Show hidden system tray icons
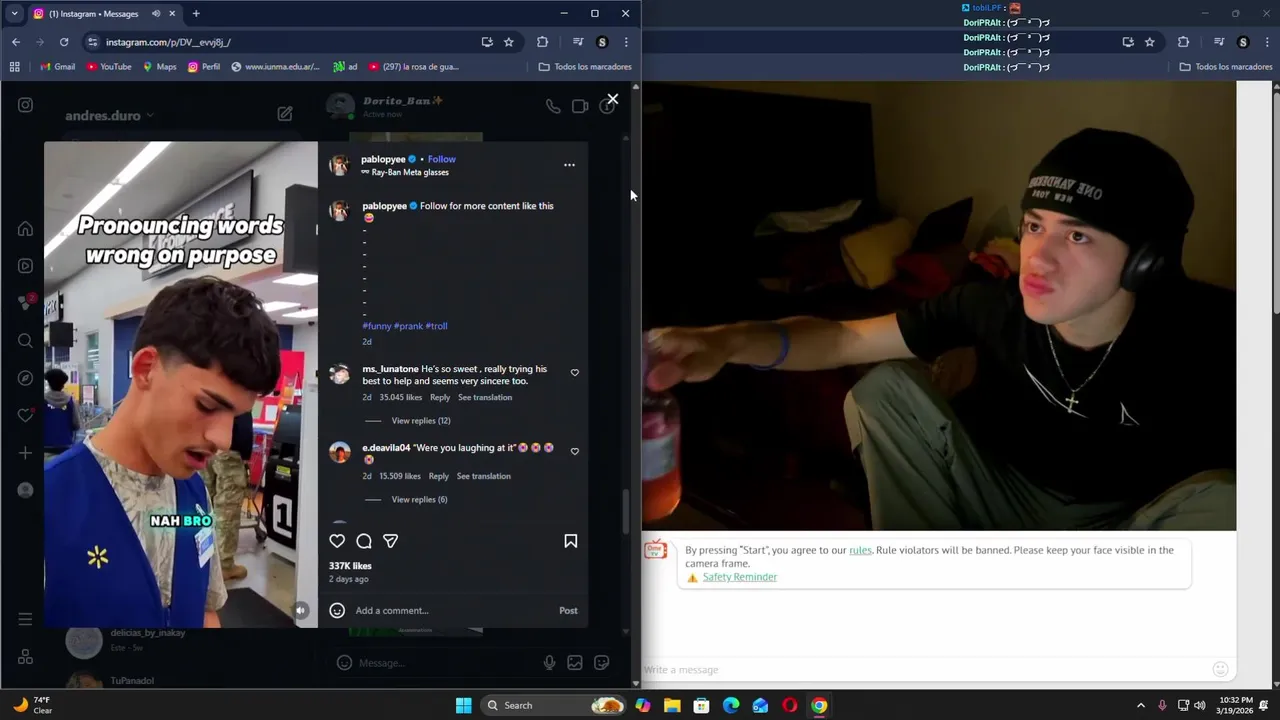 [1140, 705]
